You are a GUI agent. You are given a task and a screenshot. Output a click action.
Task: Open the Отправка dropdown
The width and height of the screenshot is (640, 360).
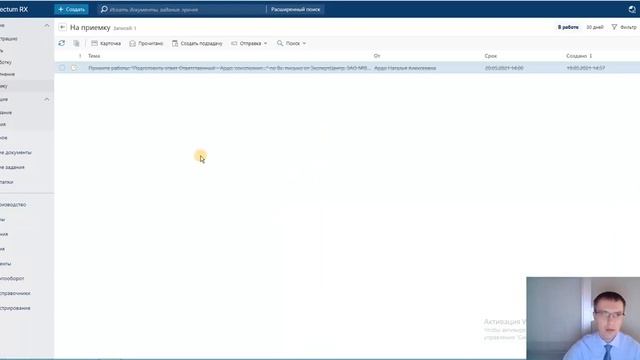(249, 43)
